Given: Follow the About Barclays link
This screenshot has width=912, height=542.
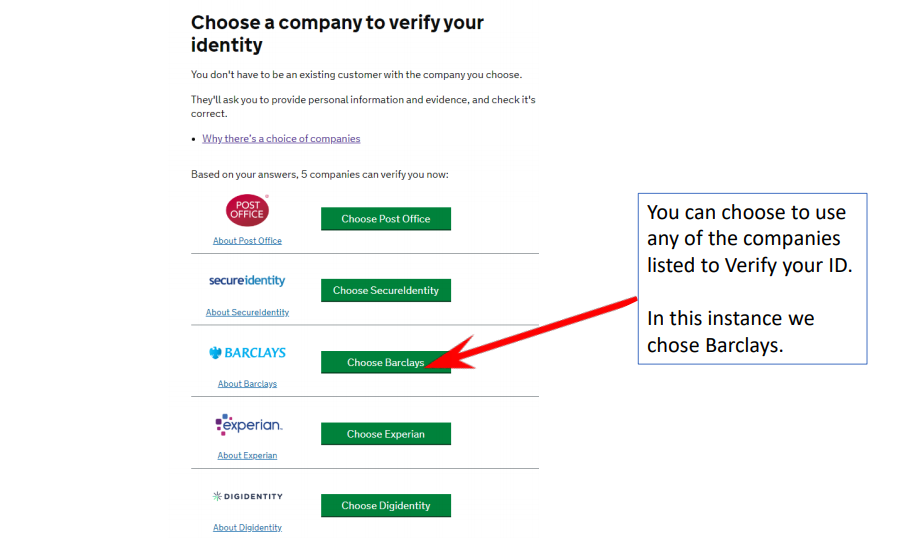Looking at the screenshot, I should tap(247, 384).
